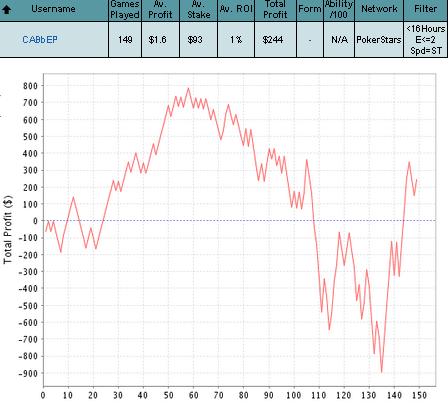Sort by Av. Stake header
This screenshot has width=448, height=405.
point(199,9)
